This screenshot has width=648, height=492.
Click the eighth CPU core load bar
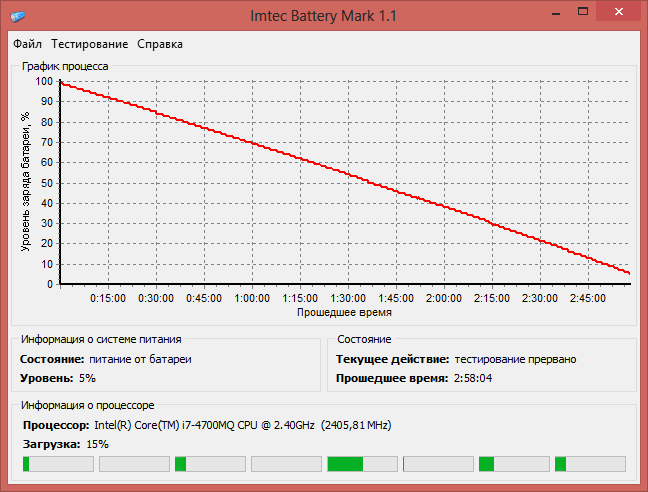(x=590, y=464)
